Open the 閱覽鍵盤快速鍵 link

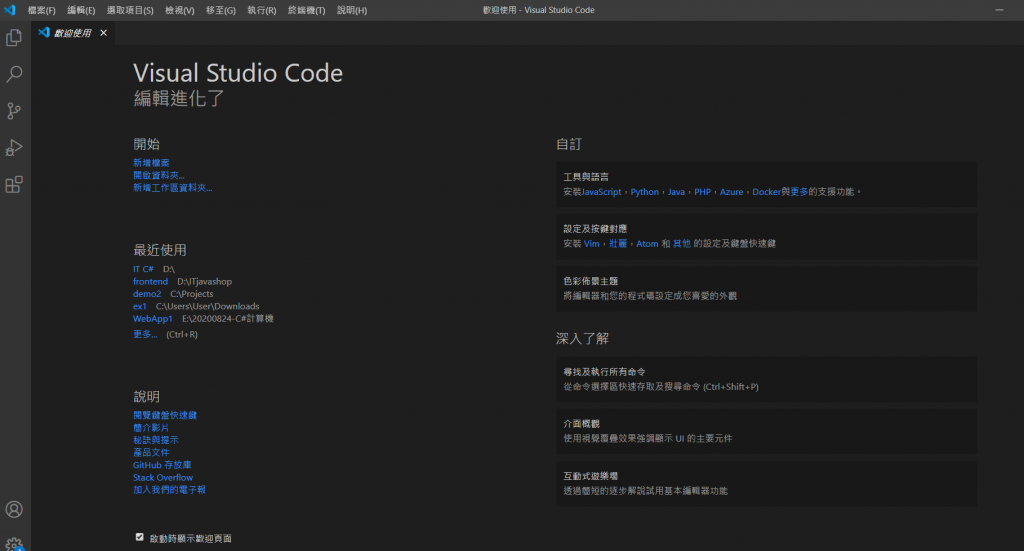click(x=165, y=415)
